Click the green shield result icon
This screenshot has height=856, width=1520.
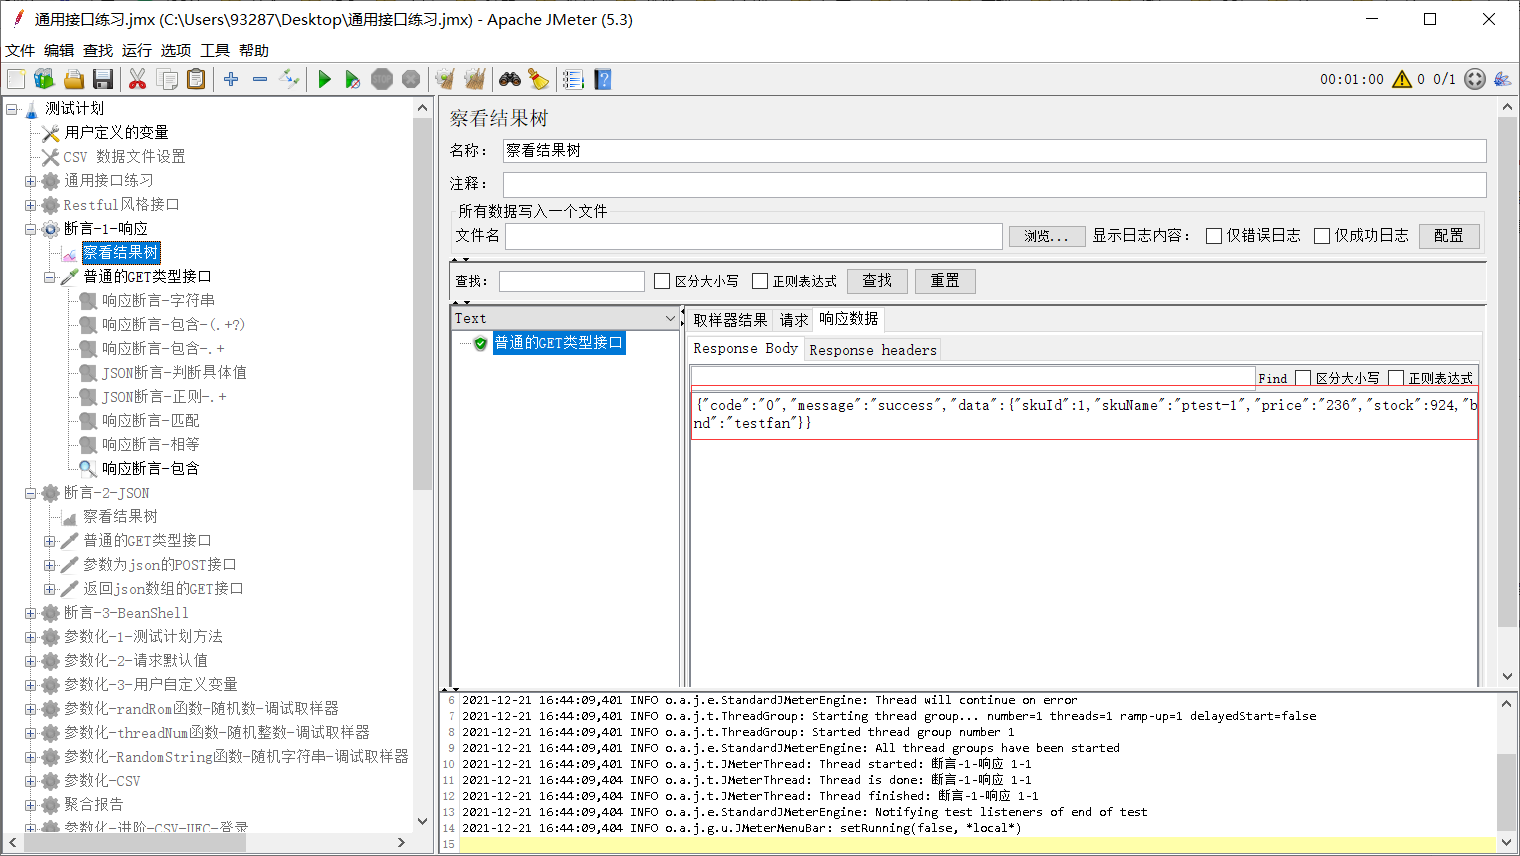(480, 343)
